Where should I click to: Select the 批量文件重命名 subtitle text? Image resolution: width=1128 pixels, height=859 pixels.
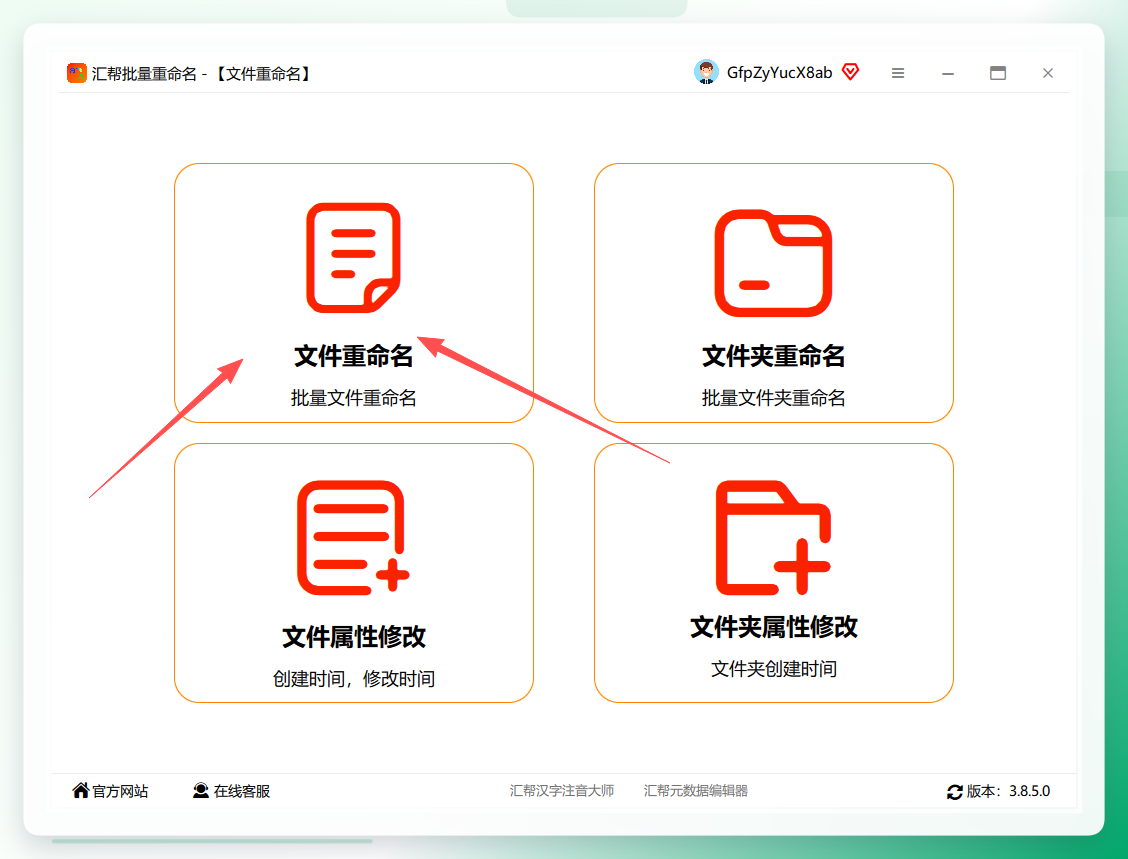(x=353, y=398)
